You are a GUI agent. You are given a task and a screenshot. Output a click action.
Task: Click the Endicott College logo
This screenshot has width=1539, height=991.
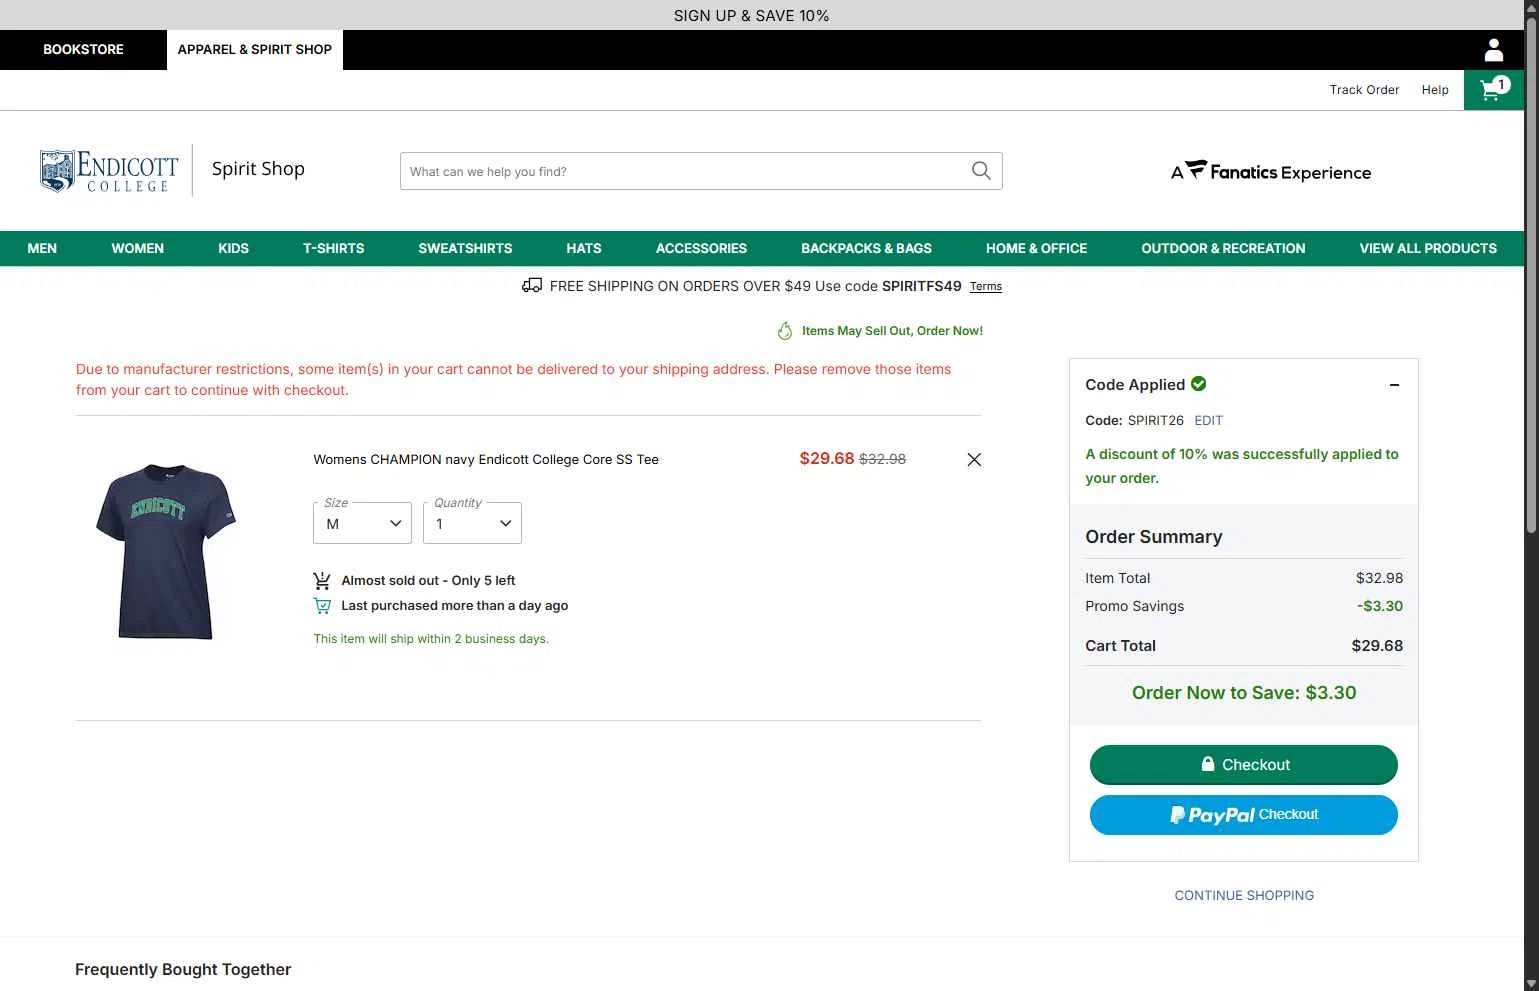109,171
